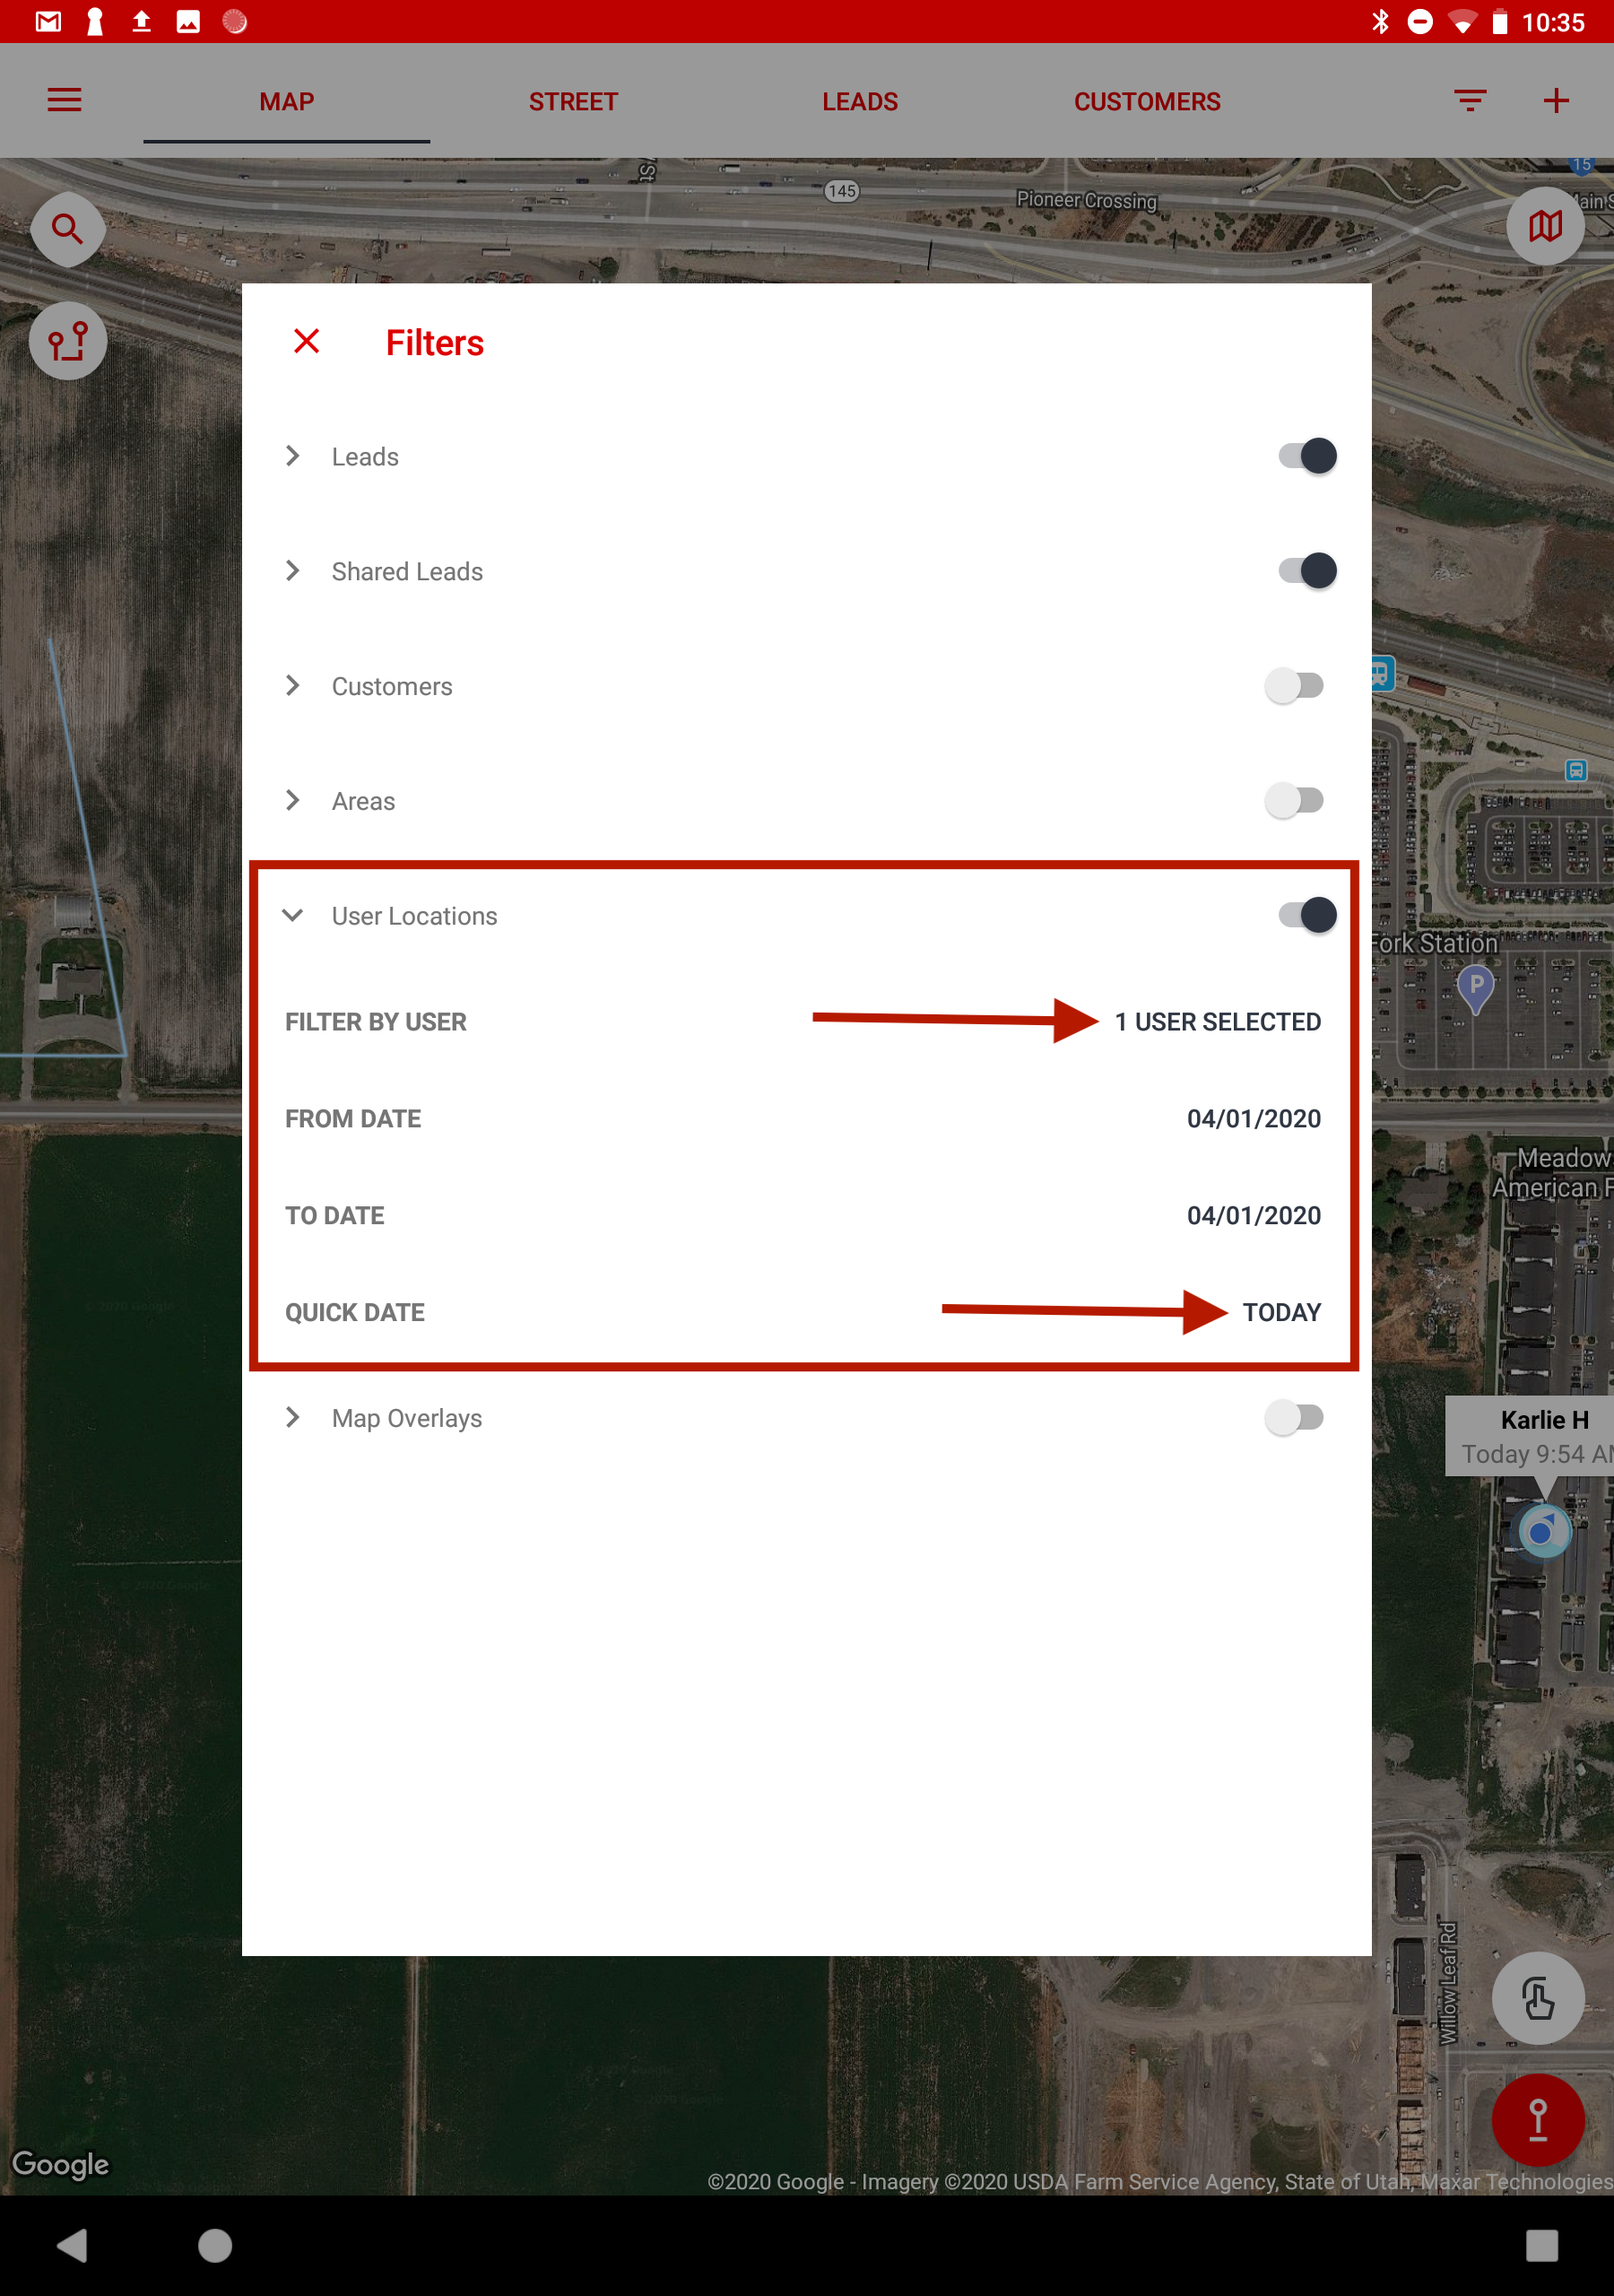Switch to the MAP tab

pyautogui.click(x=287, y=101)
